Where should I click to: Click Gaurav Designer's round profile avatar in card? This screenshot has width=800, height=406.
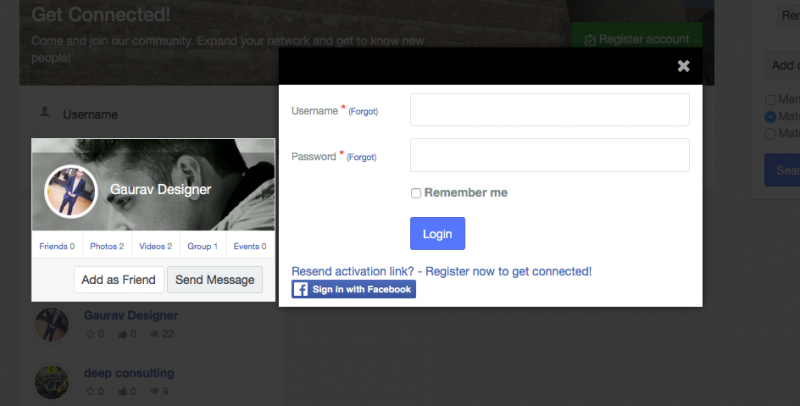tap(71, 191)
